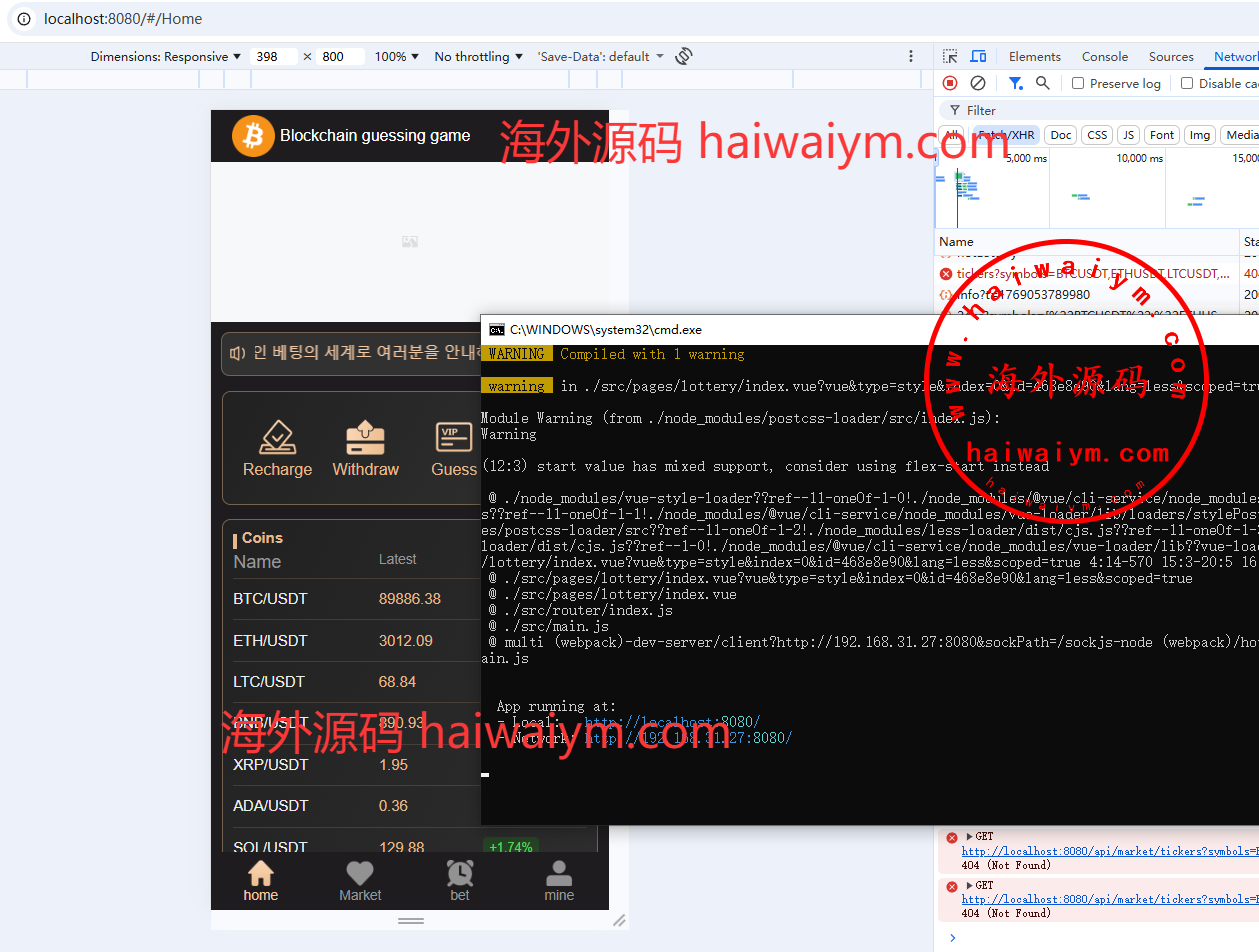1259x952 pixels.
Task: Switch to the Console tab
Action: 1104,56
